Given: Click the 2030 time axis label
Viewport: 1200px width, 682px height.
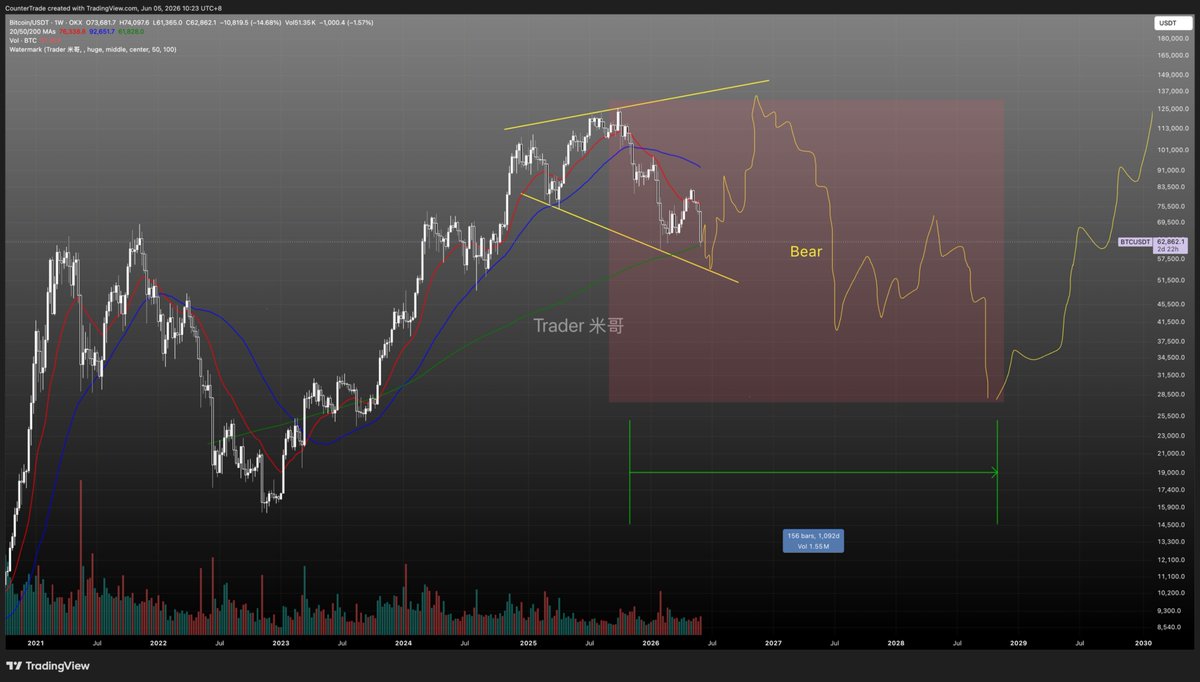Looking at the screenshot, I should pos(1142,645).
